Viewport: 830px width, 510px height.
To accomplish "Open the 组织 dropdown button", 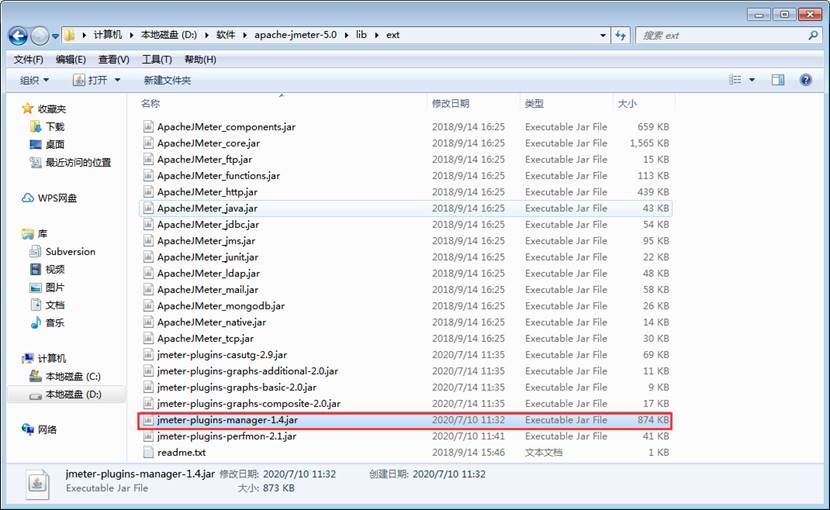I will tap(34, 80).
